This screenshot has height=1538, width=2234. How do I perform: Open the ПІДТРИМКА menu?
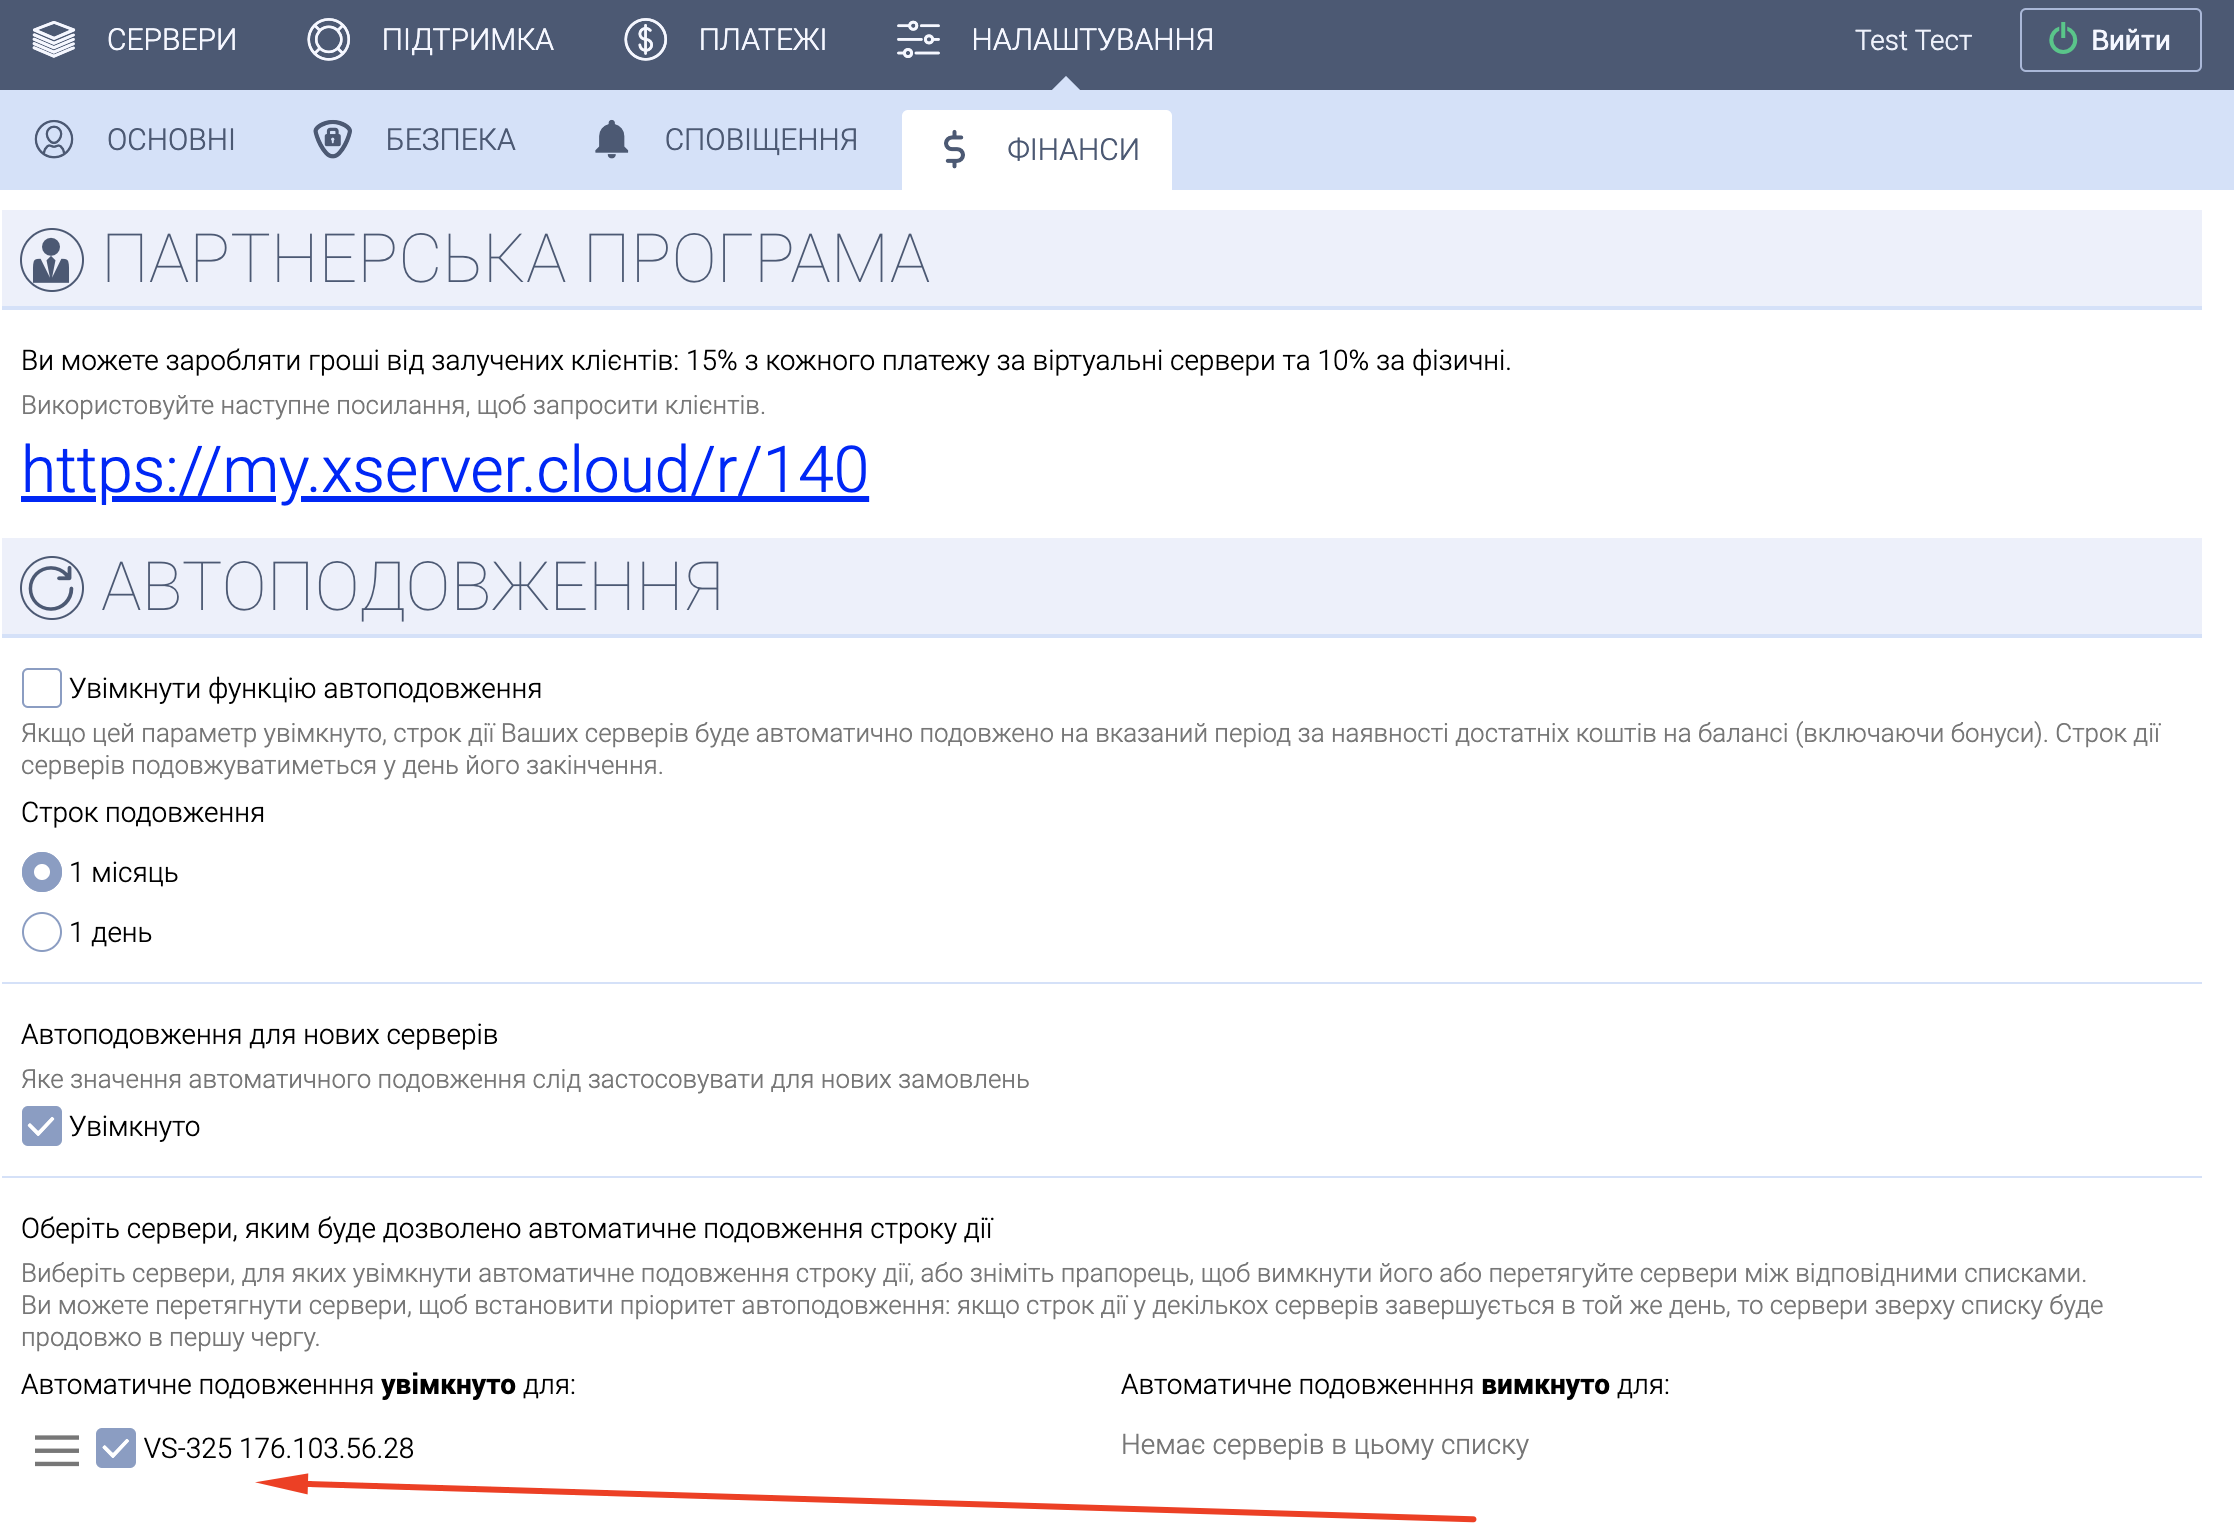tap(430, 40)
